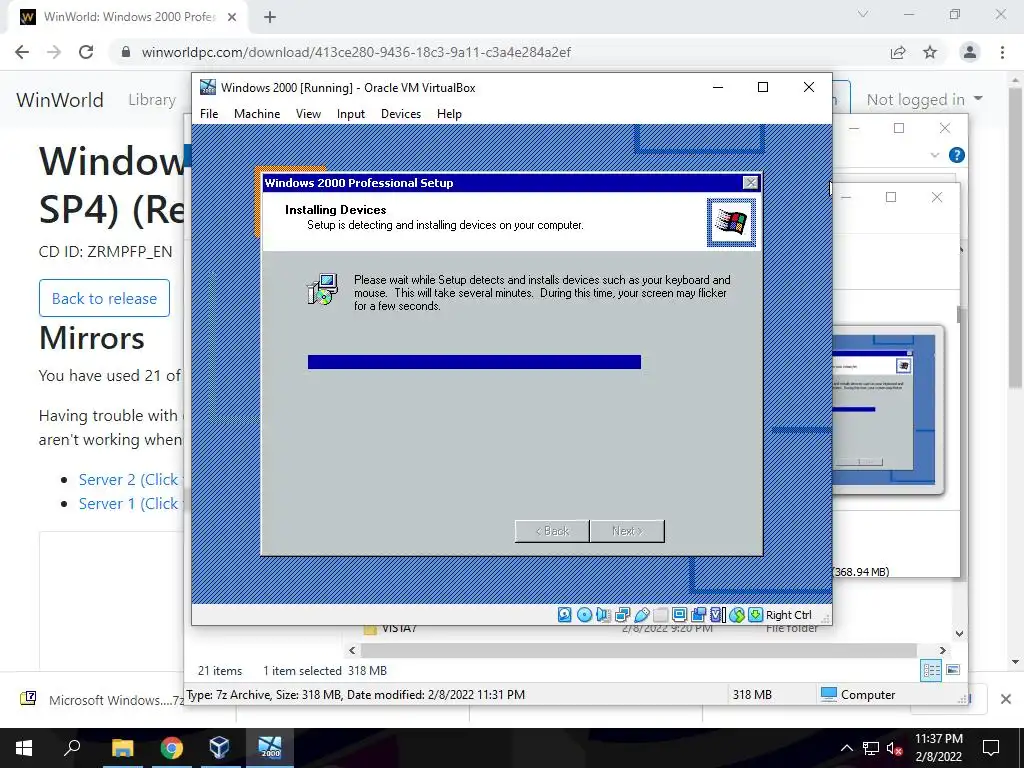Open the Chrome profile avatar
1024x768 pixels.
click(x=970, y=52)
